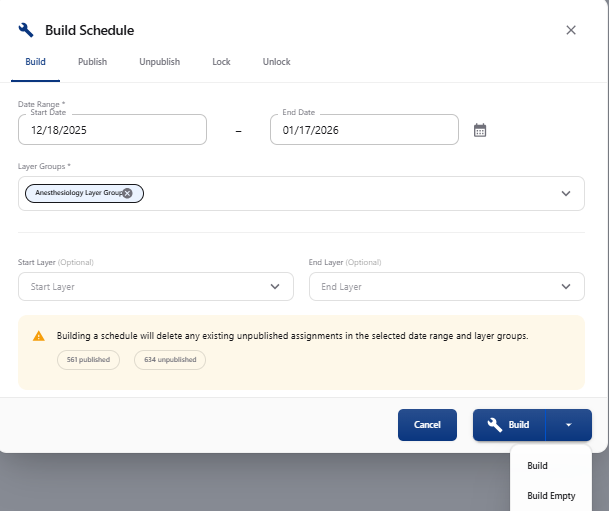Open the End Layer dropdown
The height and width of the screenshot is (511, 609).
coord(446,287)
